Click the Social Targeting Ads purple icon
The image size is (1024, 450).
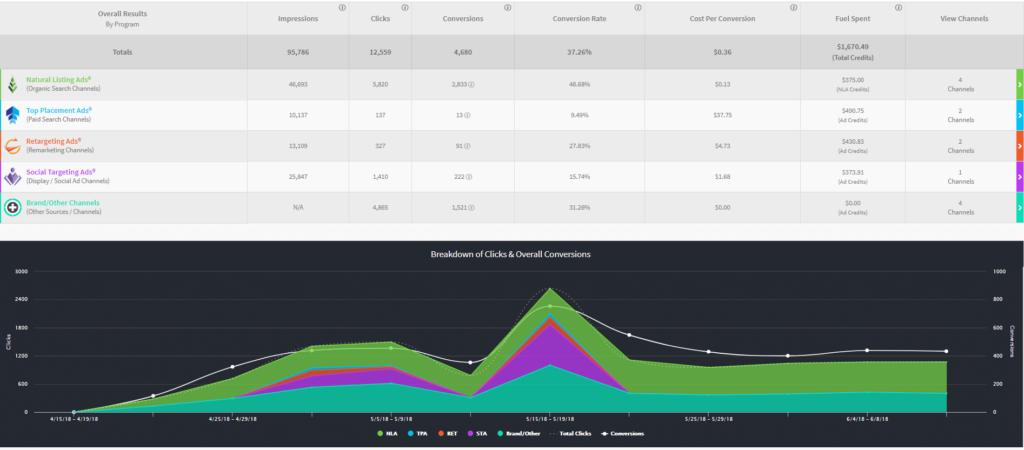(x=12, y=176)
